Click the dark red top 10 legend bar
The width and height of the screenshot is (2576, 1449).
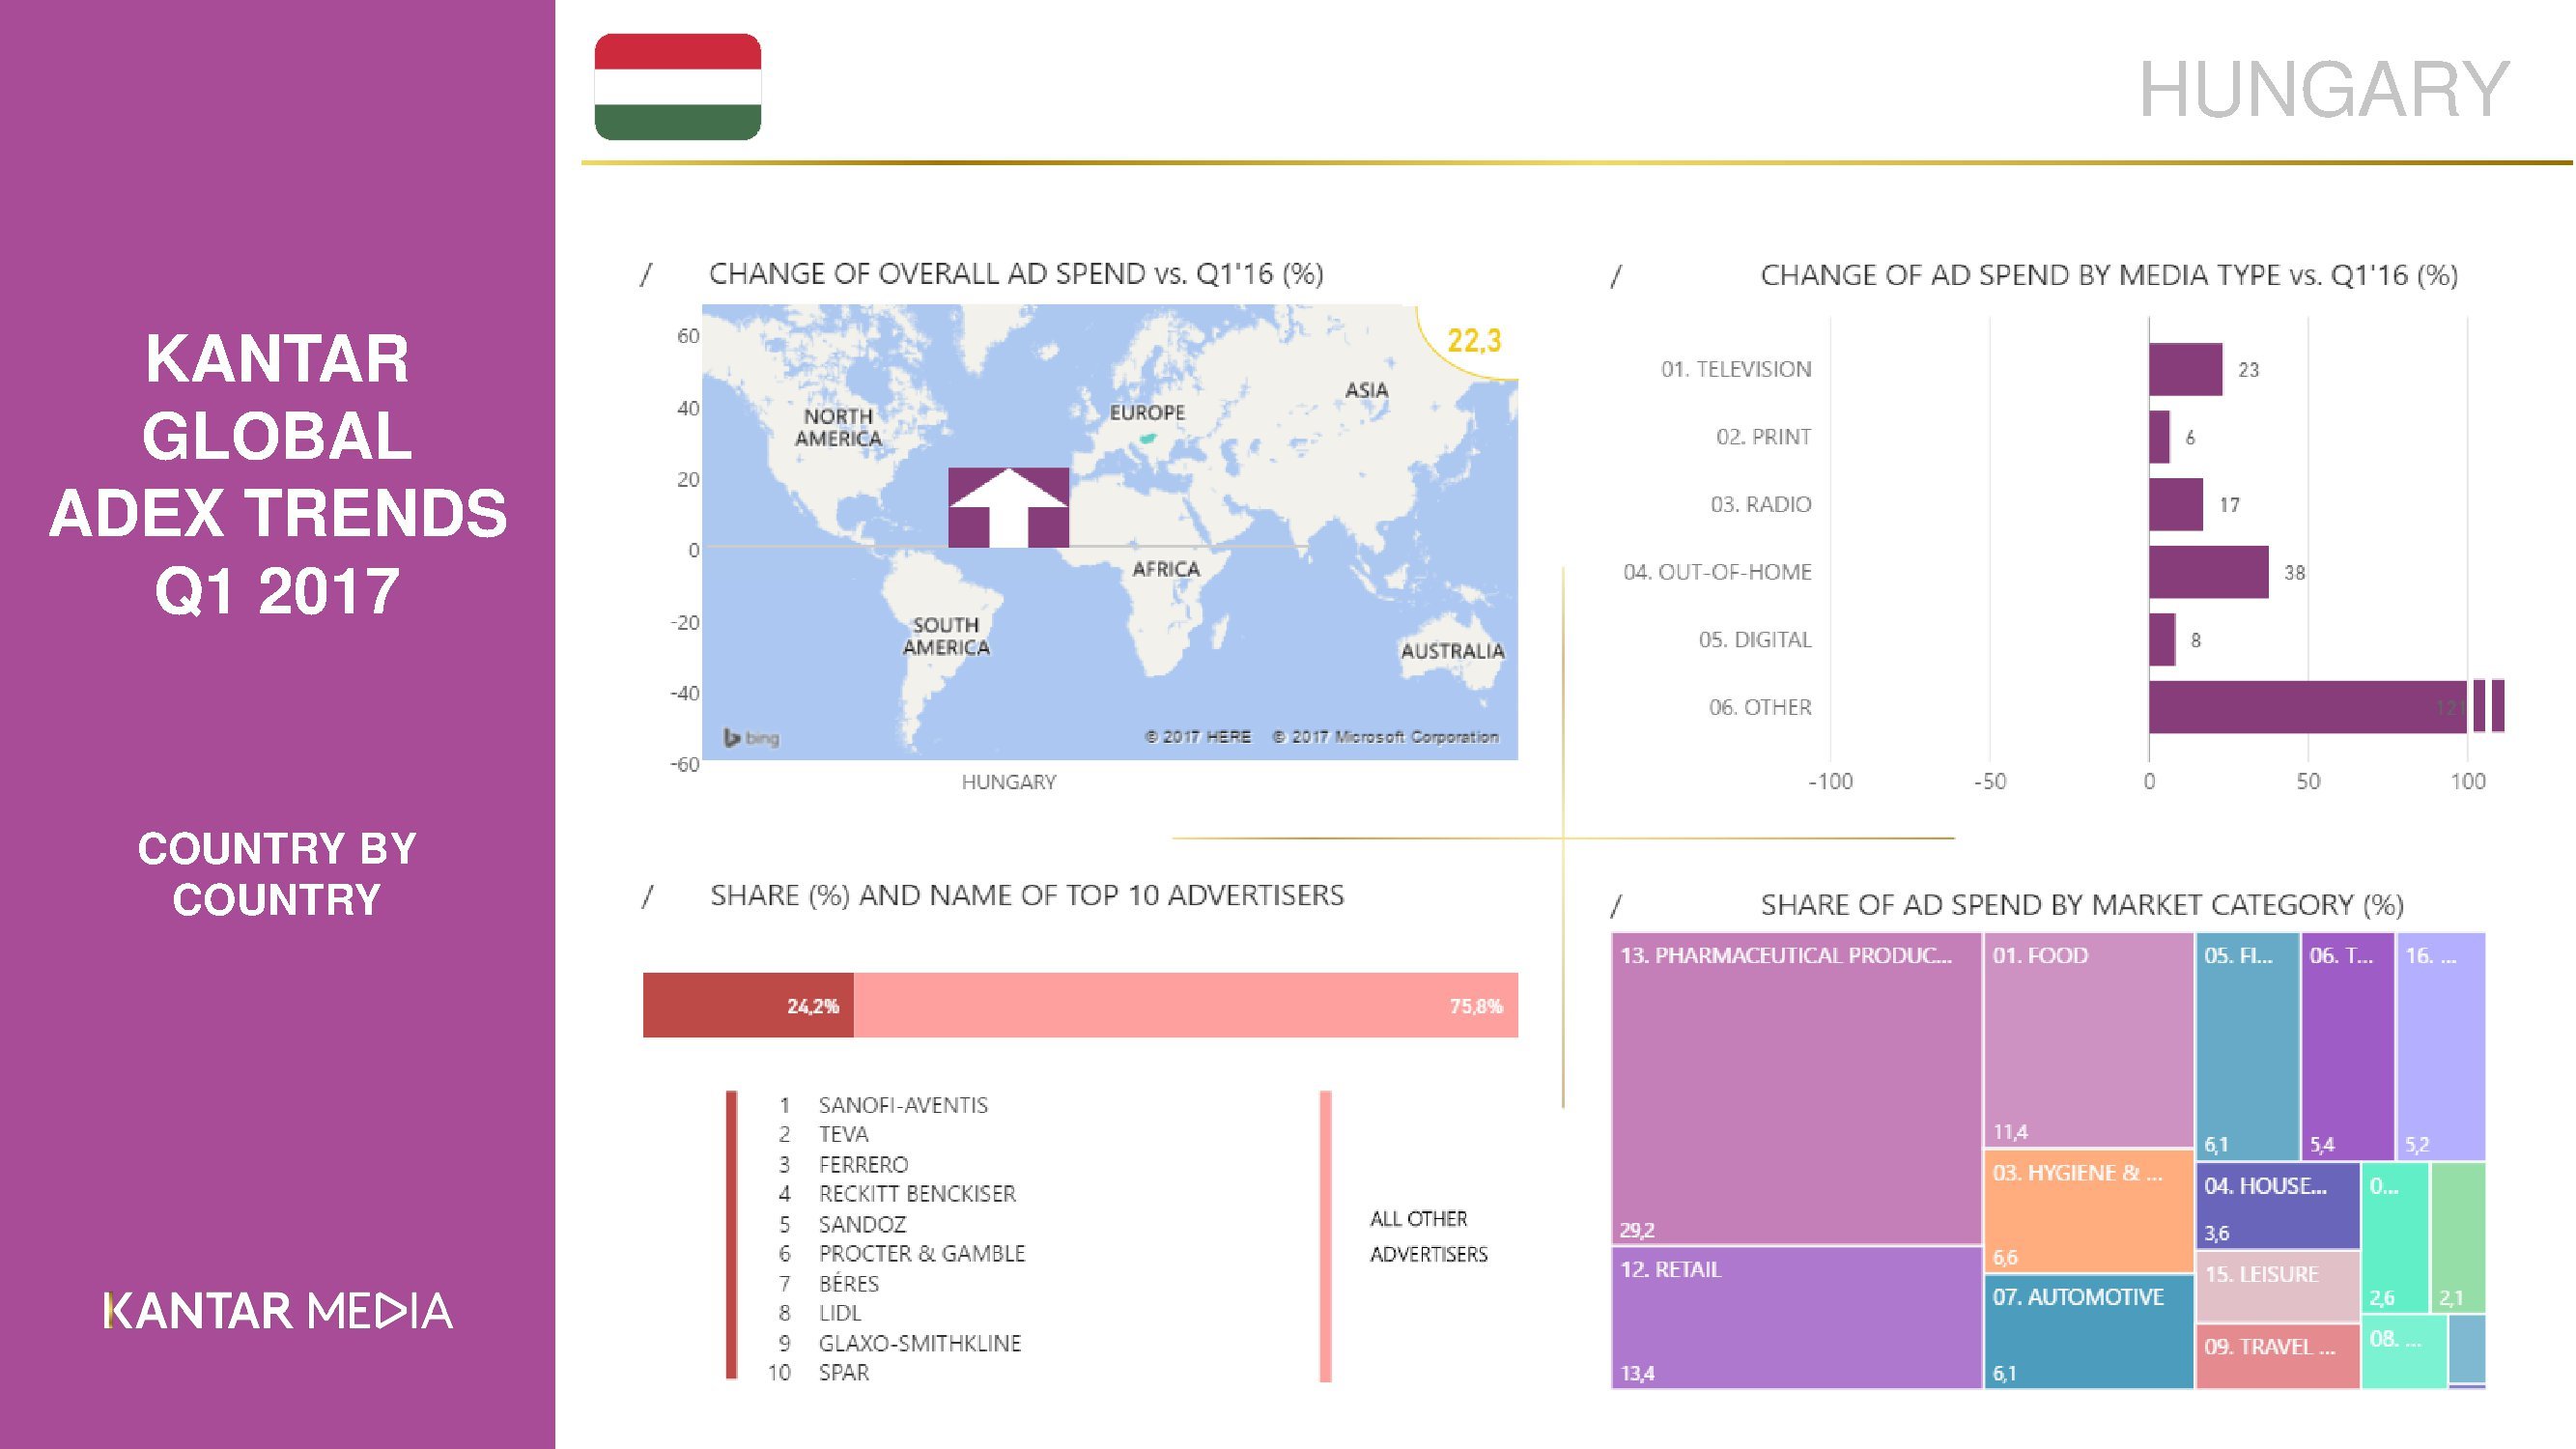coord(731,1236)
